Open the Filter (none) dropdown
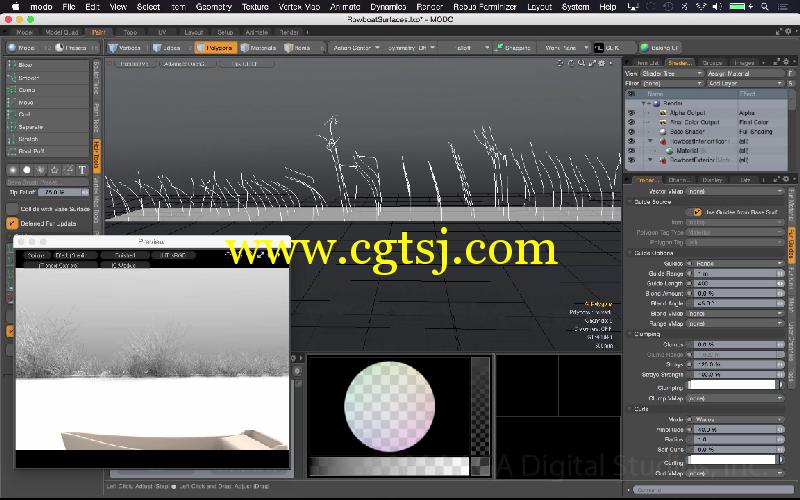Image resolution: width=800 pixels, height=500 pixels. 671,83
